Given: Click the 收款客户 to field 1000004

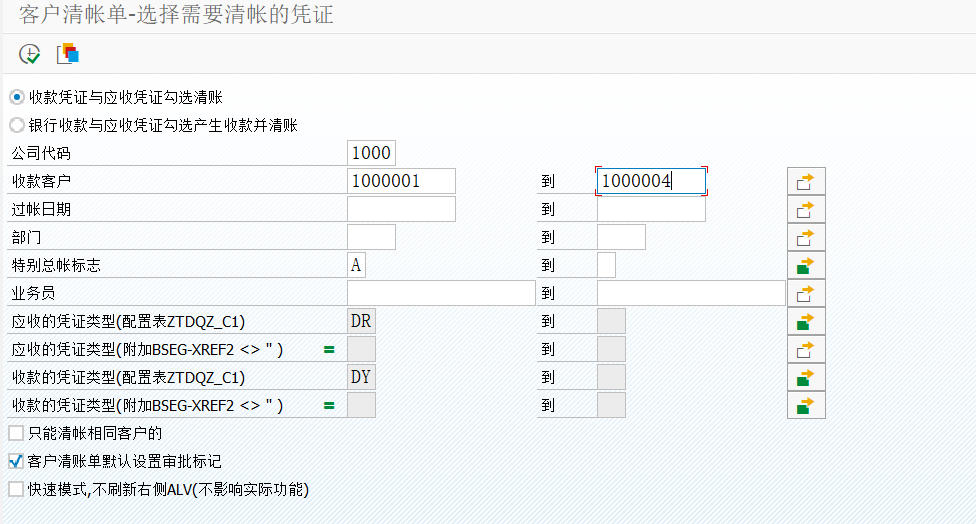Looking at the screenshot, I should tap(651, 181).
